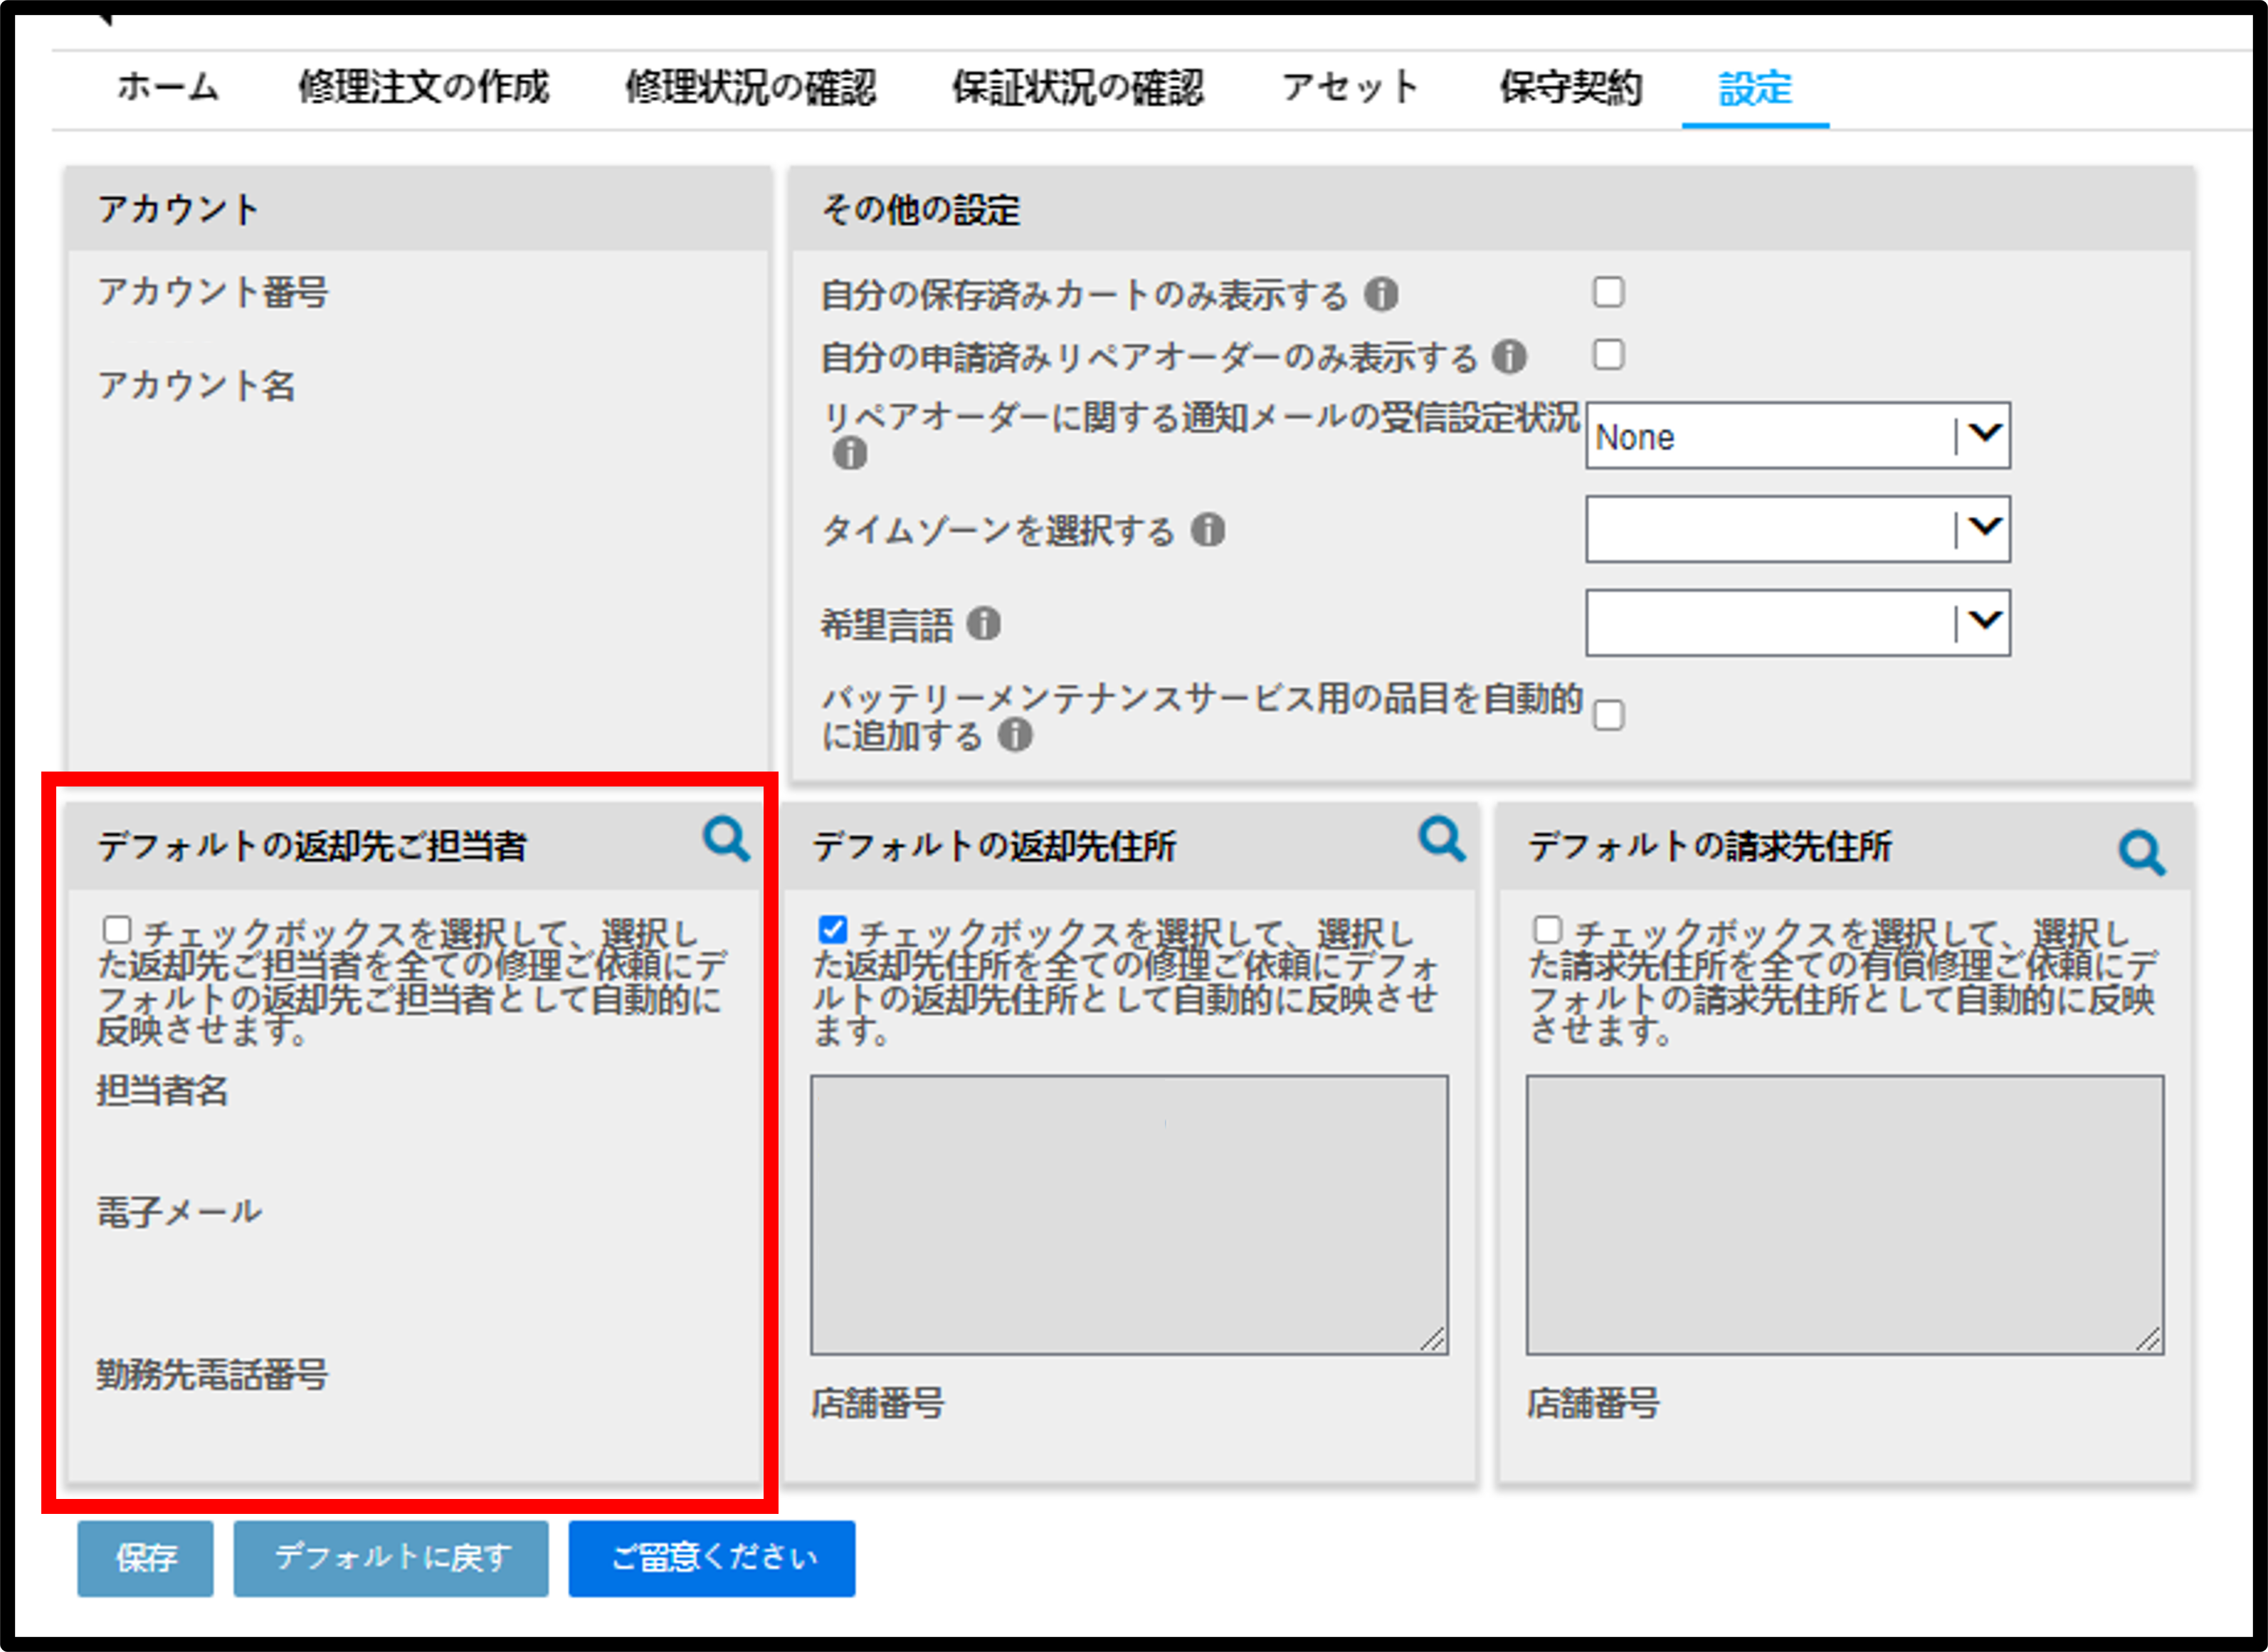Click the search icon for デフォルトの返却先ご担当者
Viewport: 2268px width, 1652px height.
pos(726,840)
